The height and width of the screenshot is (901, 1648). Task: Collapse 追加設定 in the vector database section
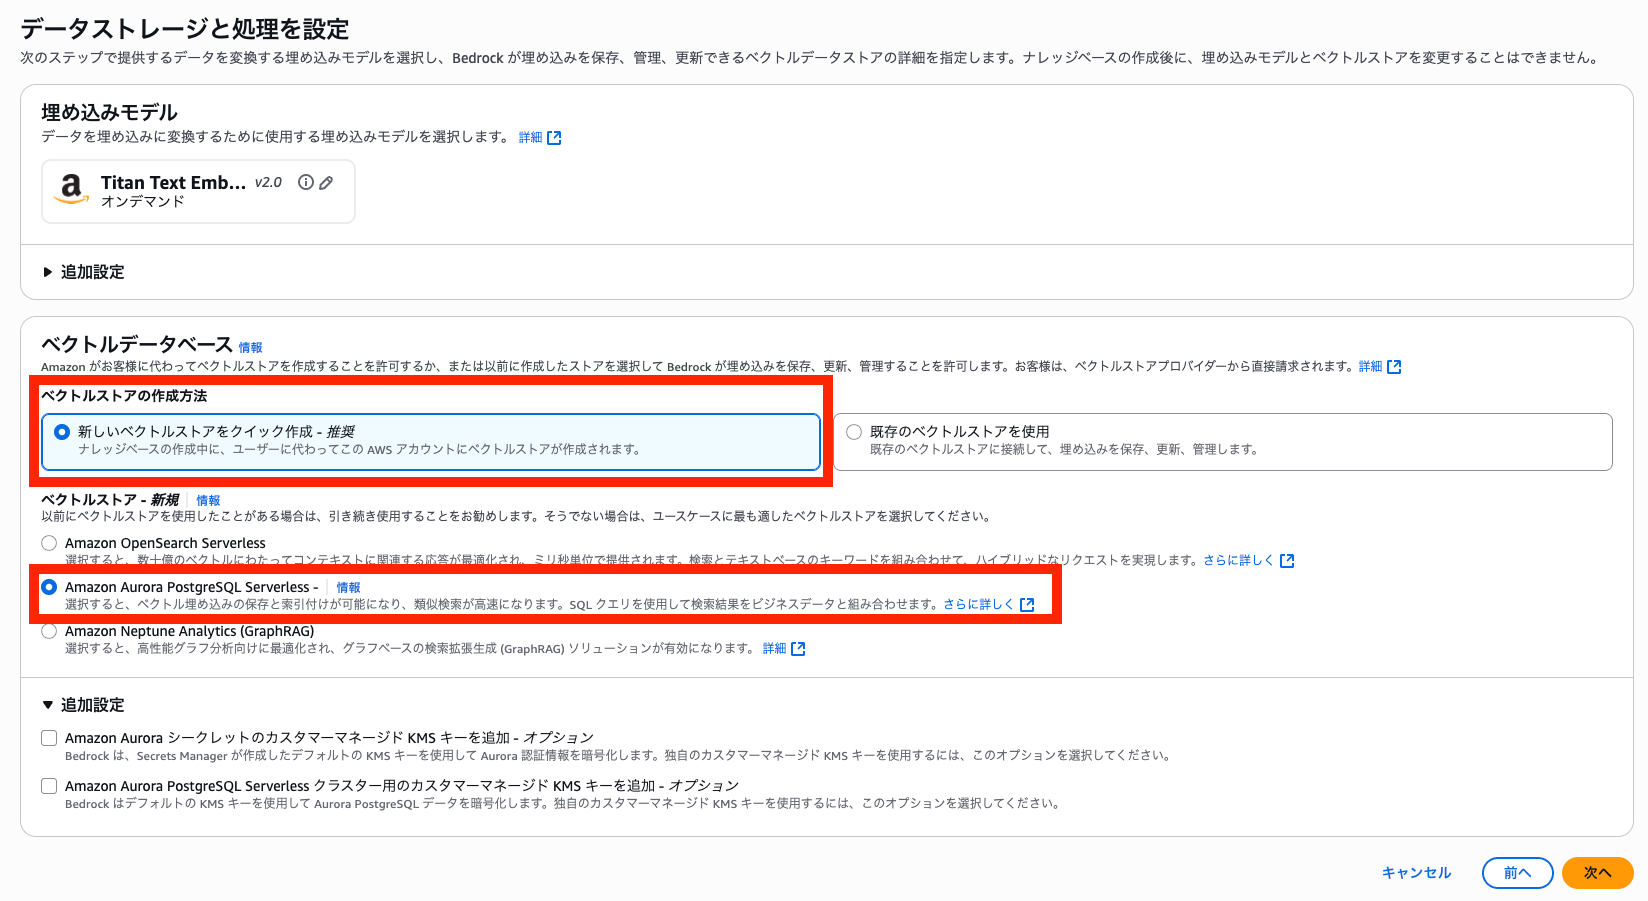coord(83,705)
